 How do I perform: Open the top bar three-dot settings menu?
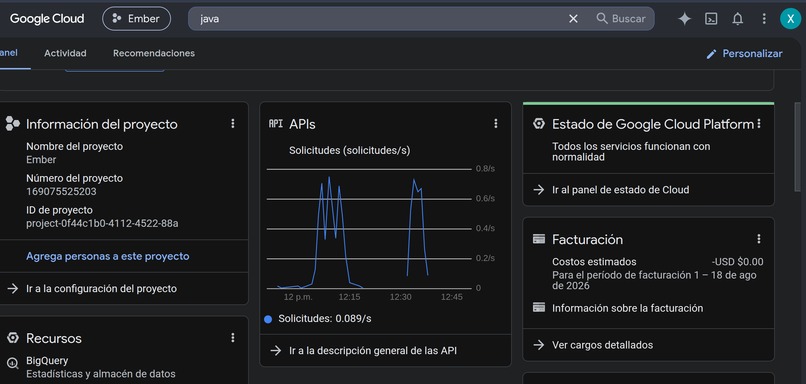(x=764, y=19)
